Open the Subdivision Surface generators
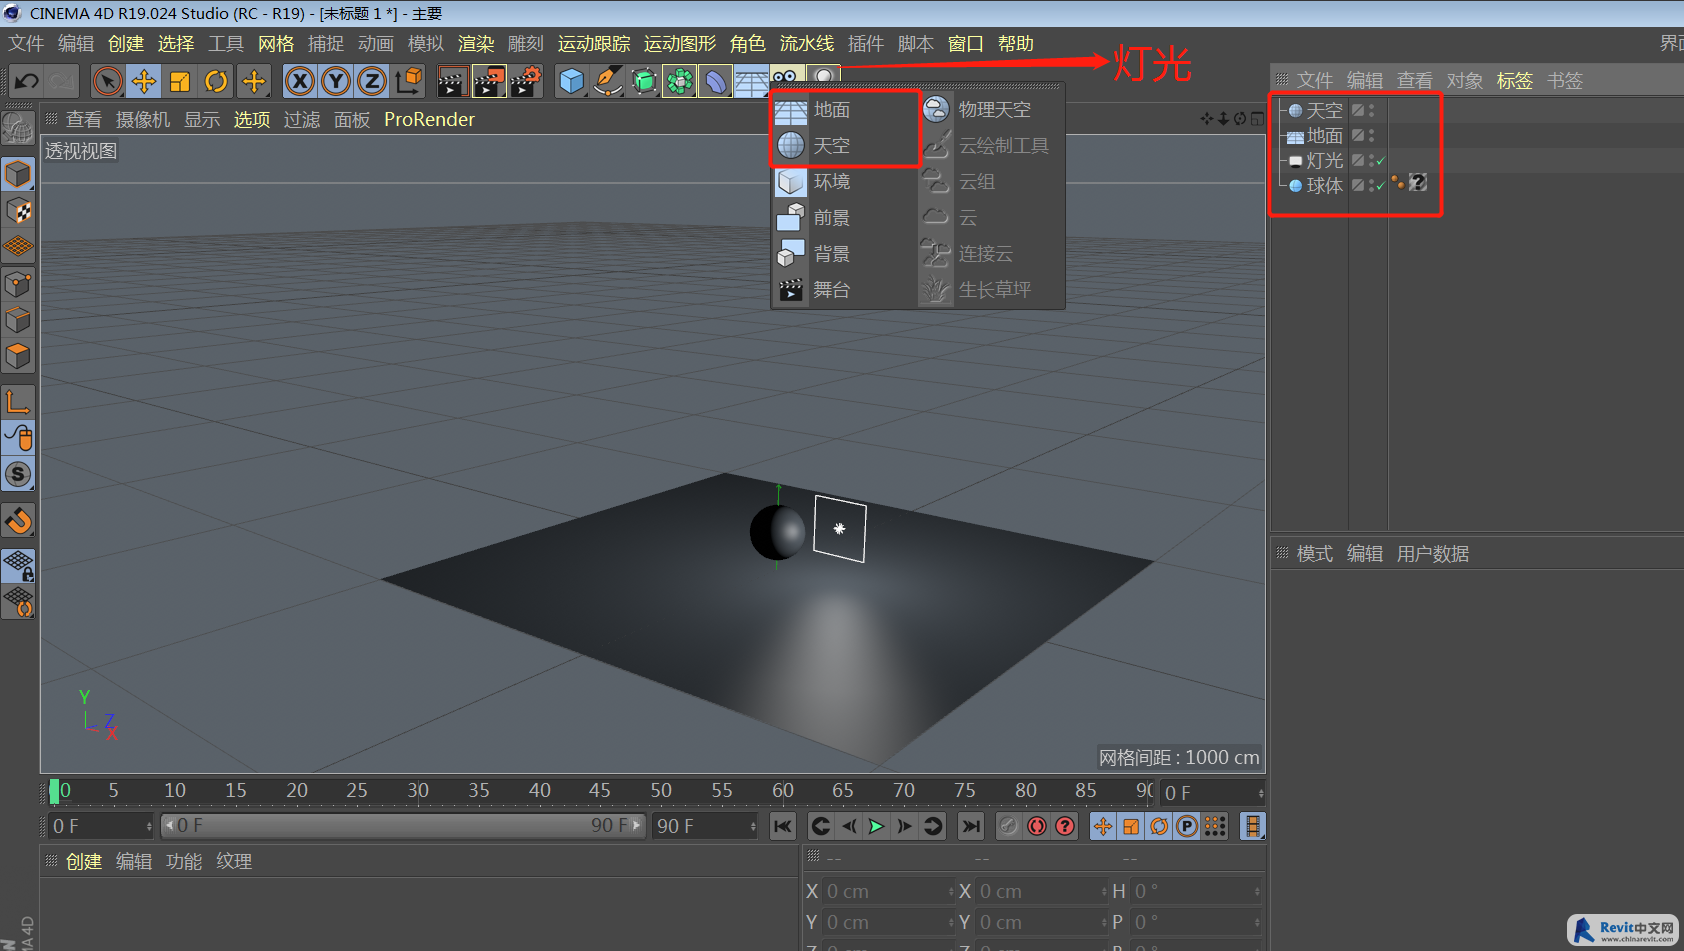This screenshot has height=951, width=1684. point(644,81)
